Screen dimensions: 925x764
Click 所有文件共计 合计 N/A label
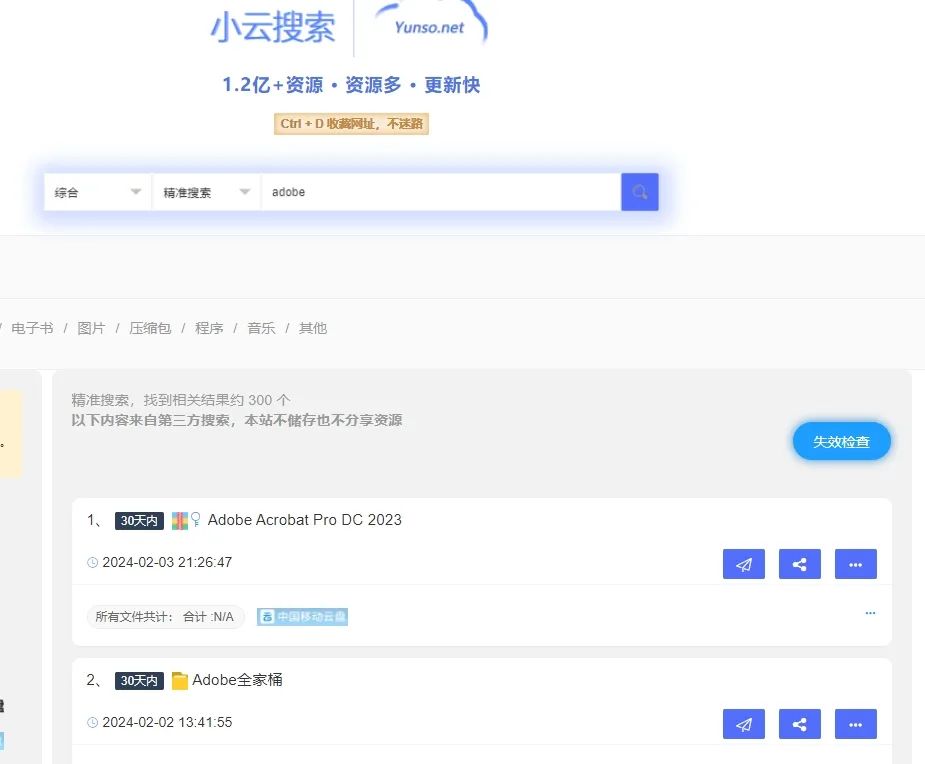(165, 617)
